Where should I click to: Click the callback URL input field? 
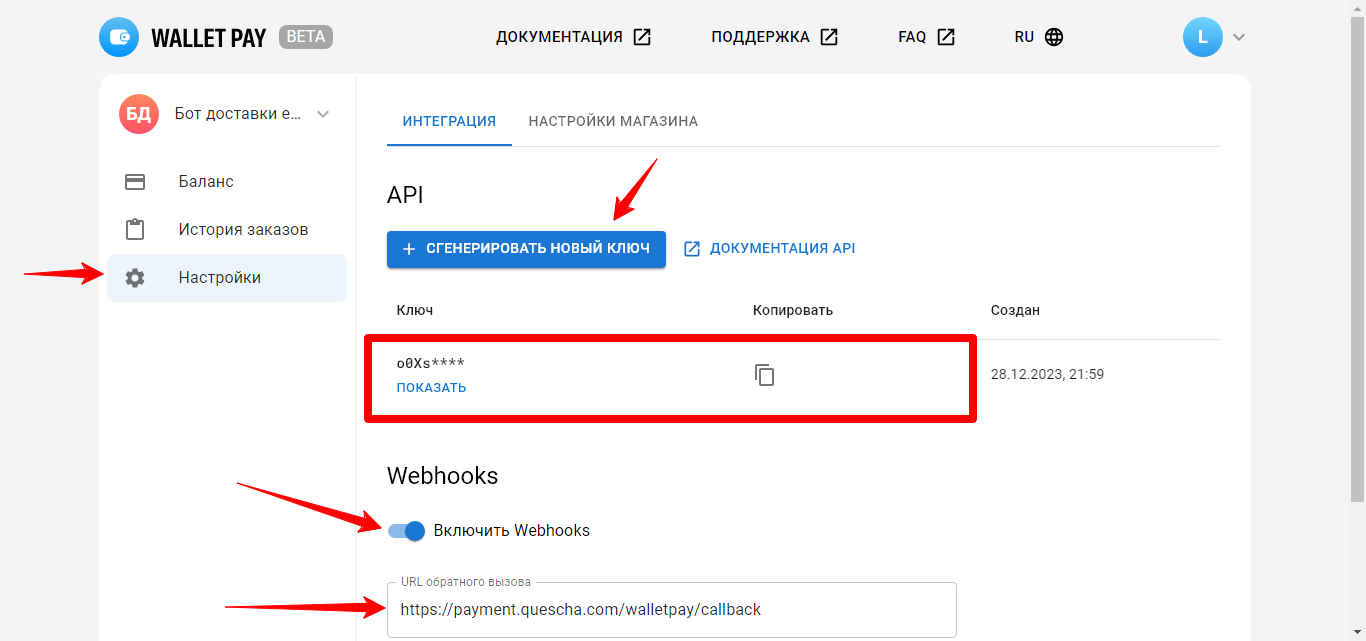click(x=670, y=609)
